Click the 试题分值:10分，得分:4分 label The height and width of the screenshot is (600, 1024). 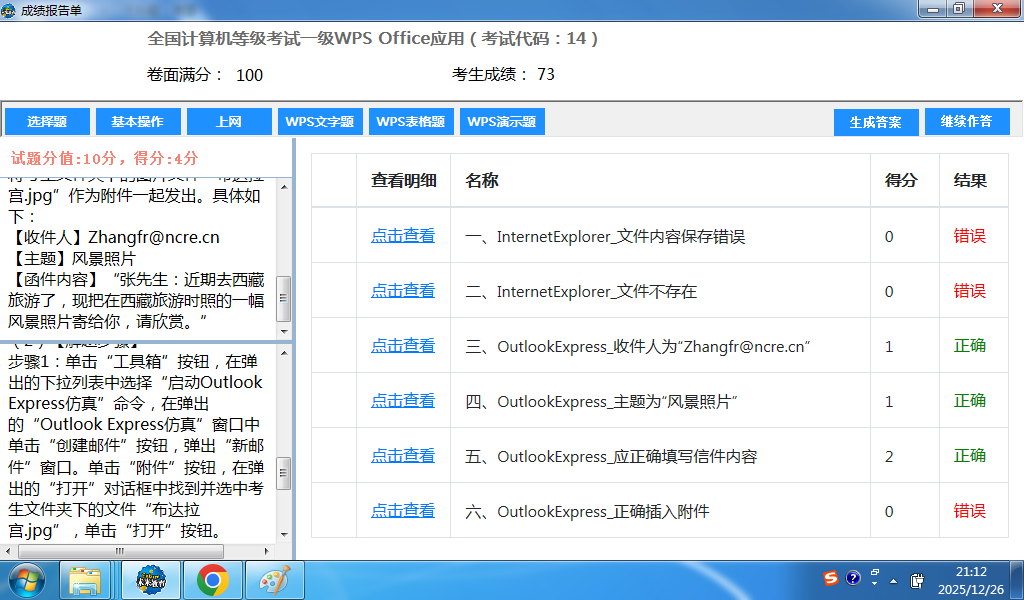pyautogui.click(x=104, y=158)
